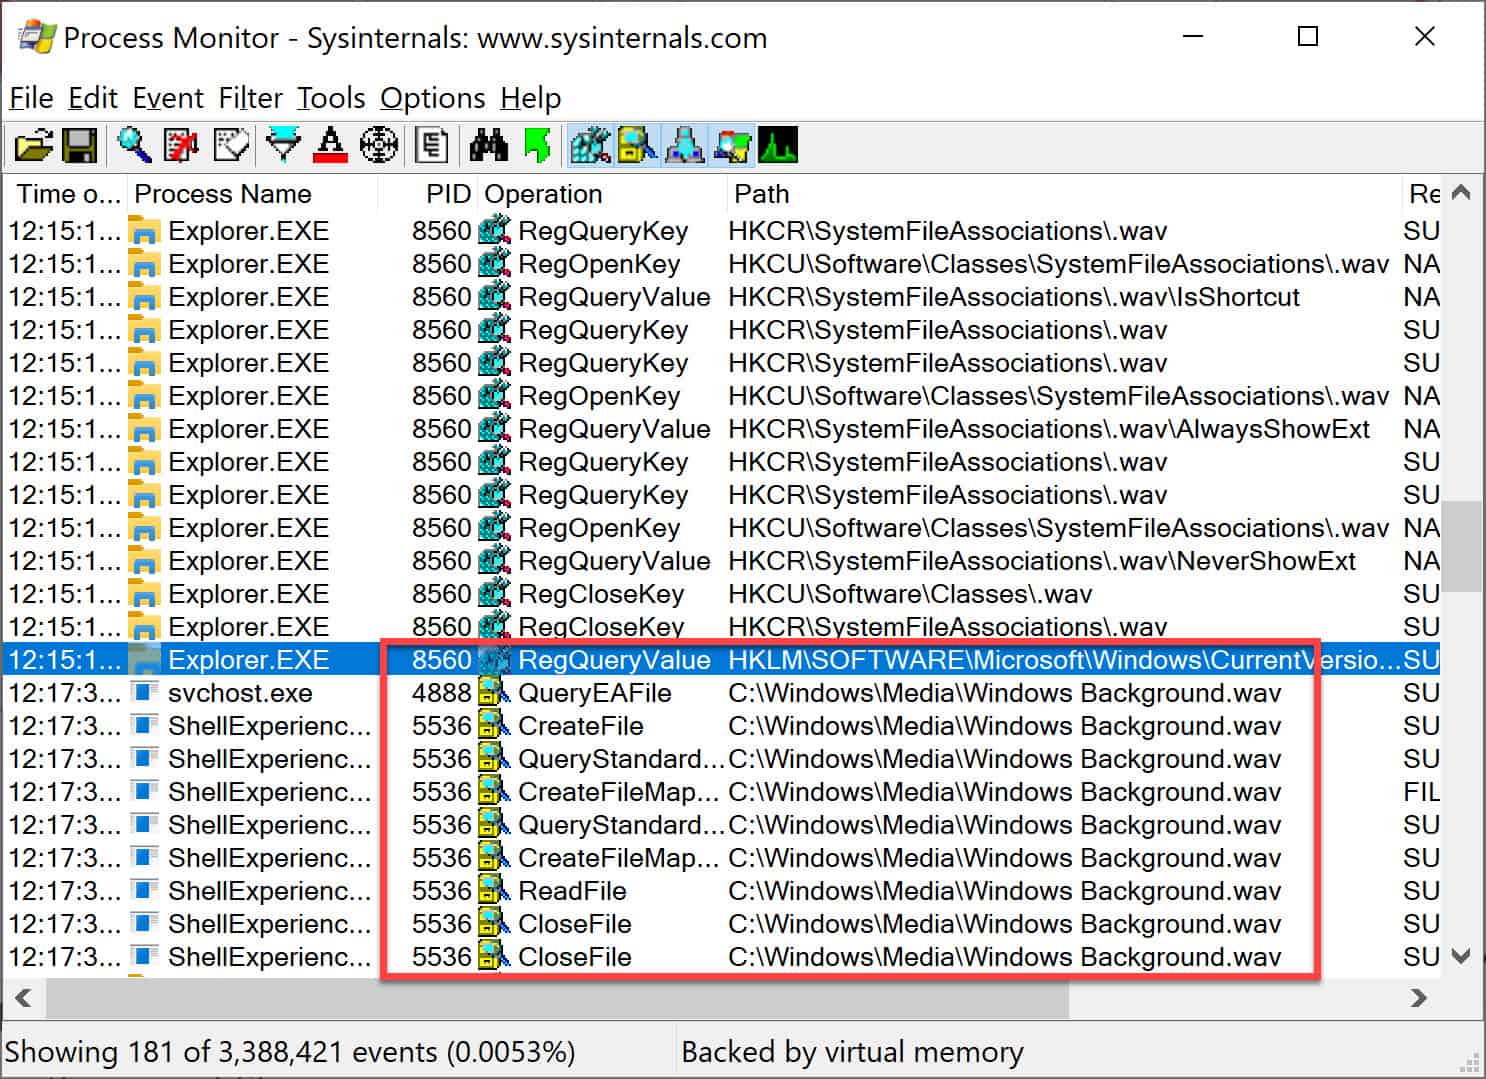
Task: Open the Filter funnel icon
Action: [x=284, y=146]
